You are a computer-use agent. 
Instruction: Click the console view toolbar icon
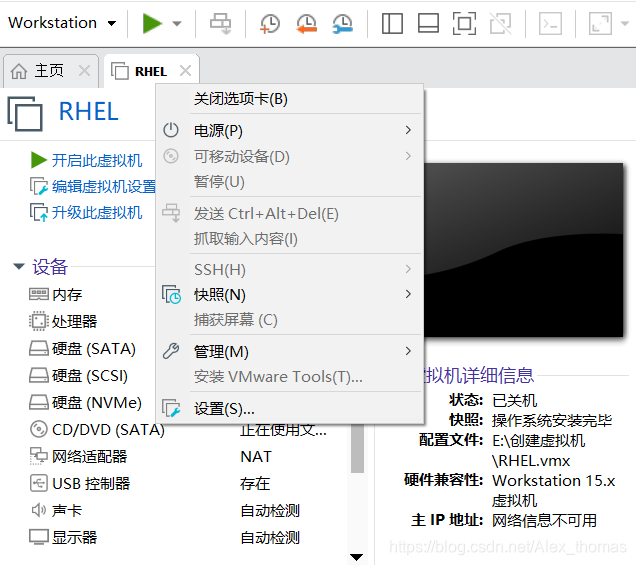point(550,24)
